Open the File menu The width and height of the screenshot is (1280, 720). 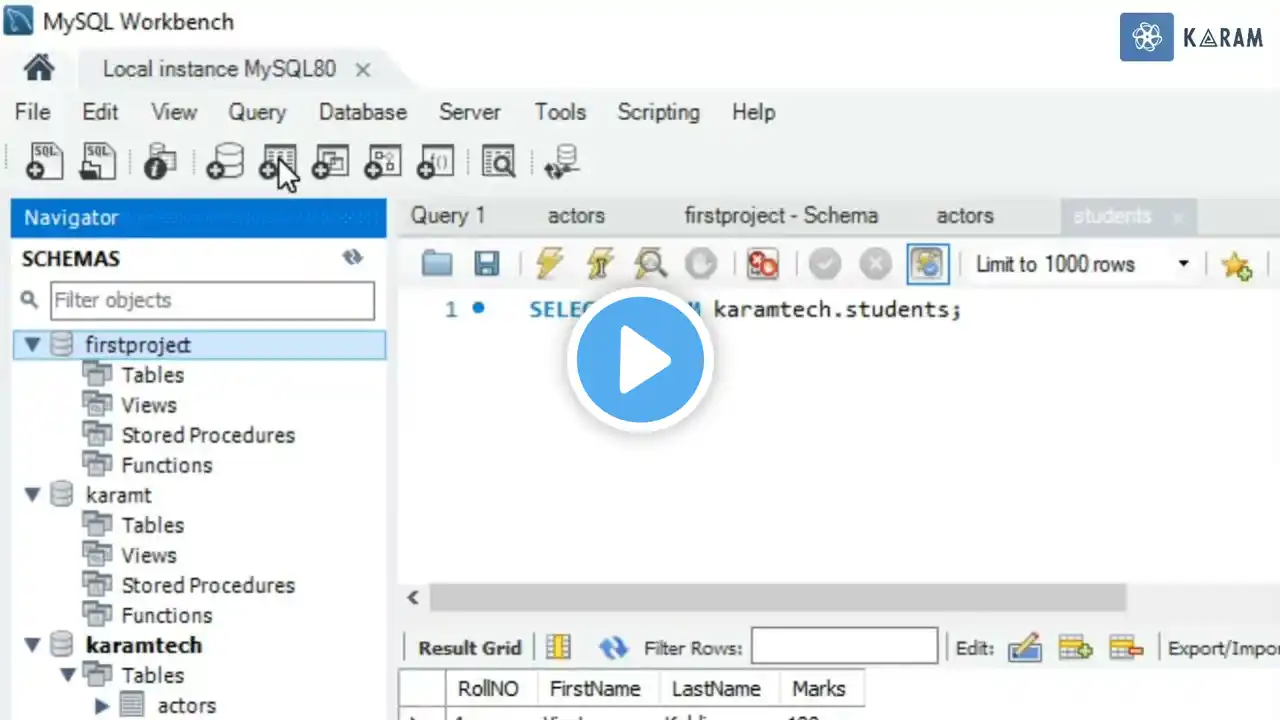pos(33,112)
